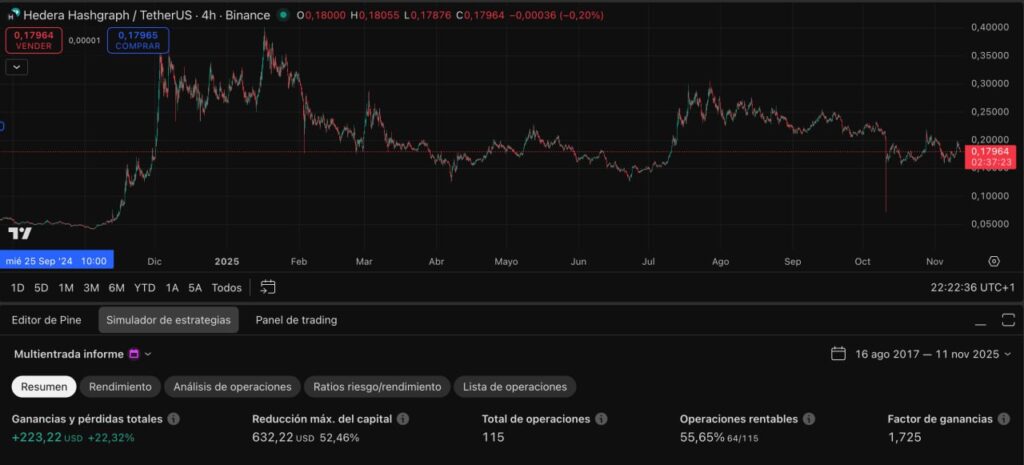
Task: Select the 6M time range
Action: pyautogui.click(x=117, y=287)
